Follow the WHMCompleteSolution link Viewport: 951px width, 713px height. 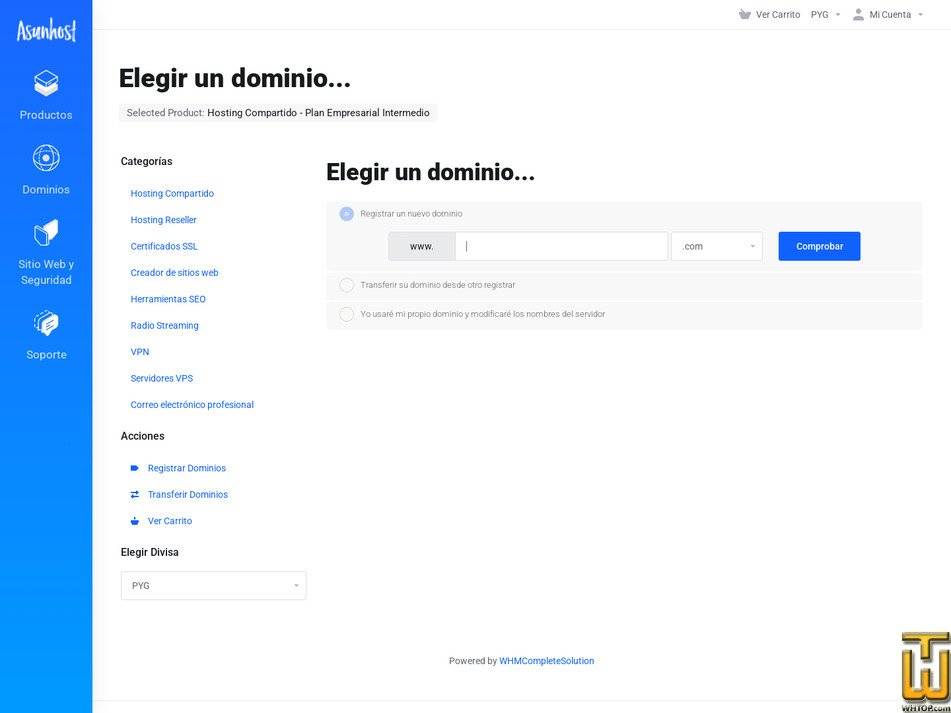[x=547, y=660]
